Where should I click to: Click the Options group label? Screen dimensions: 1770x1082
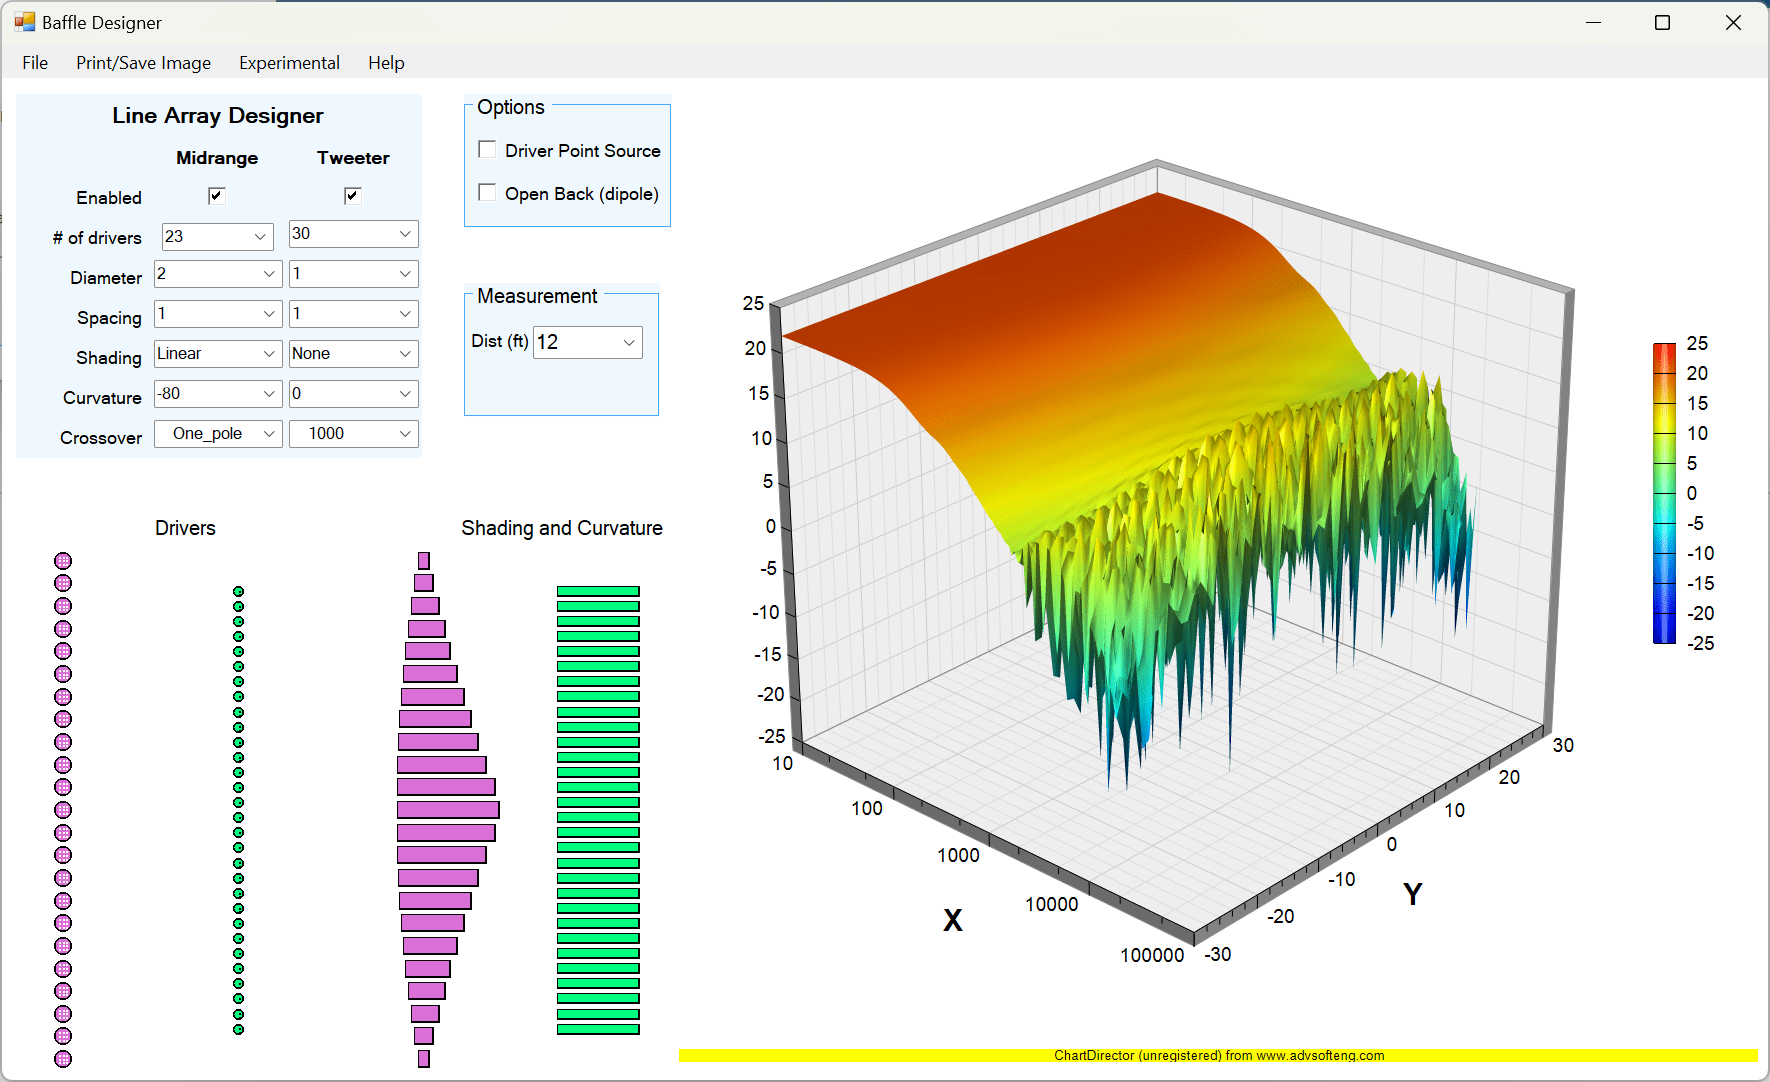511,107
